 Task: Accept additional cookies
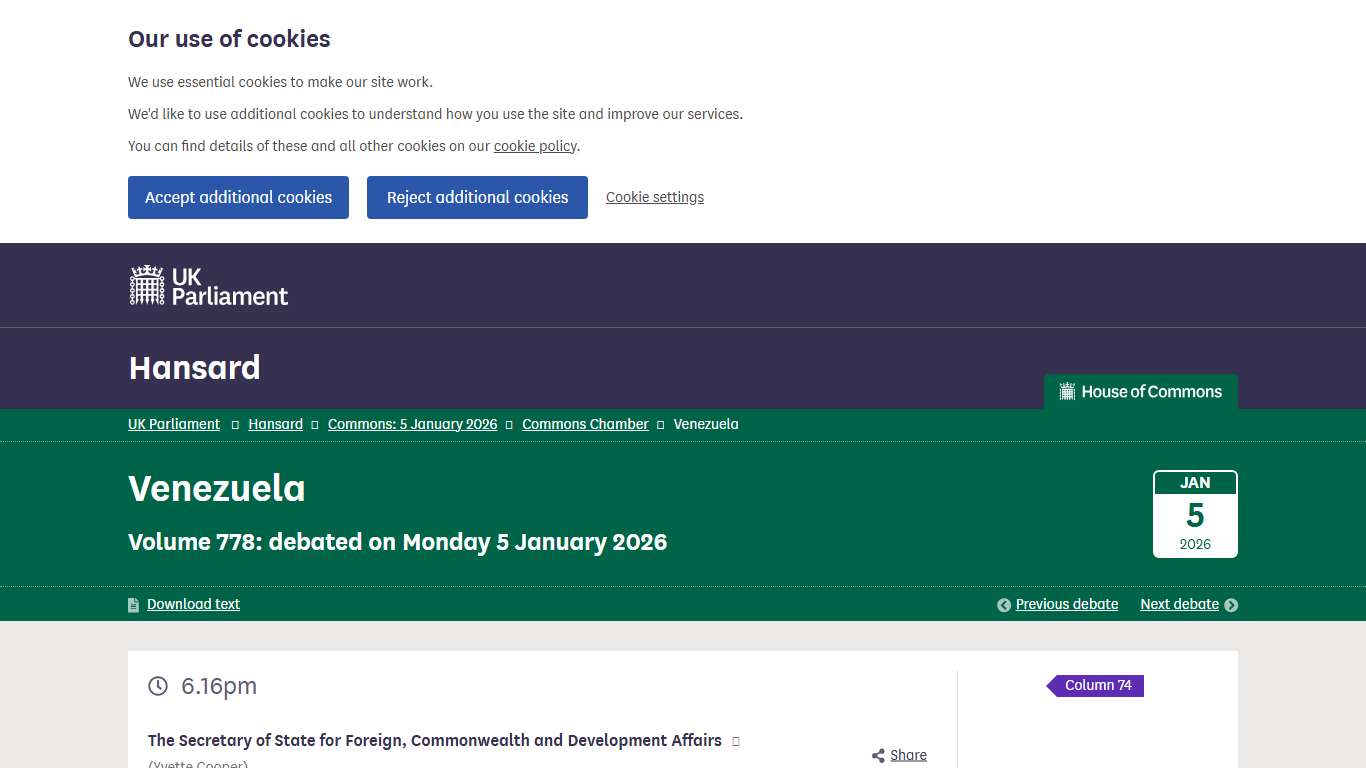(x=238, y=197)
